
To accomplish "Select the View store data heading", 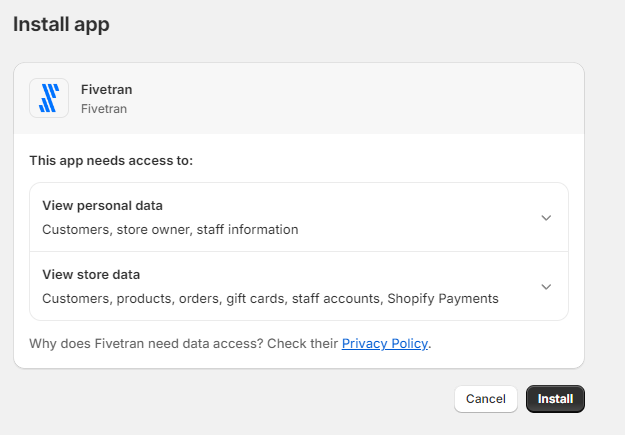I will (x=91, y=275).
